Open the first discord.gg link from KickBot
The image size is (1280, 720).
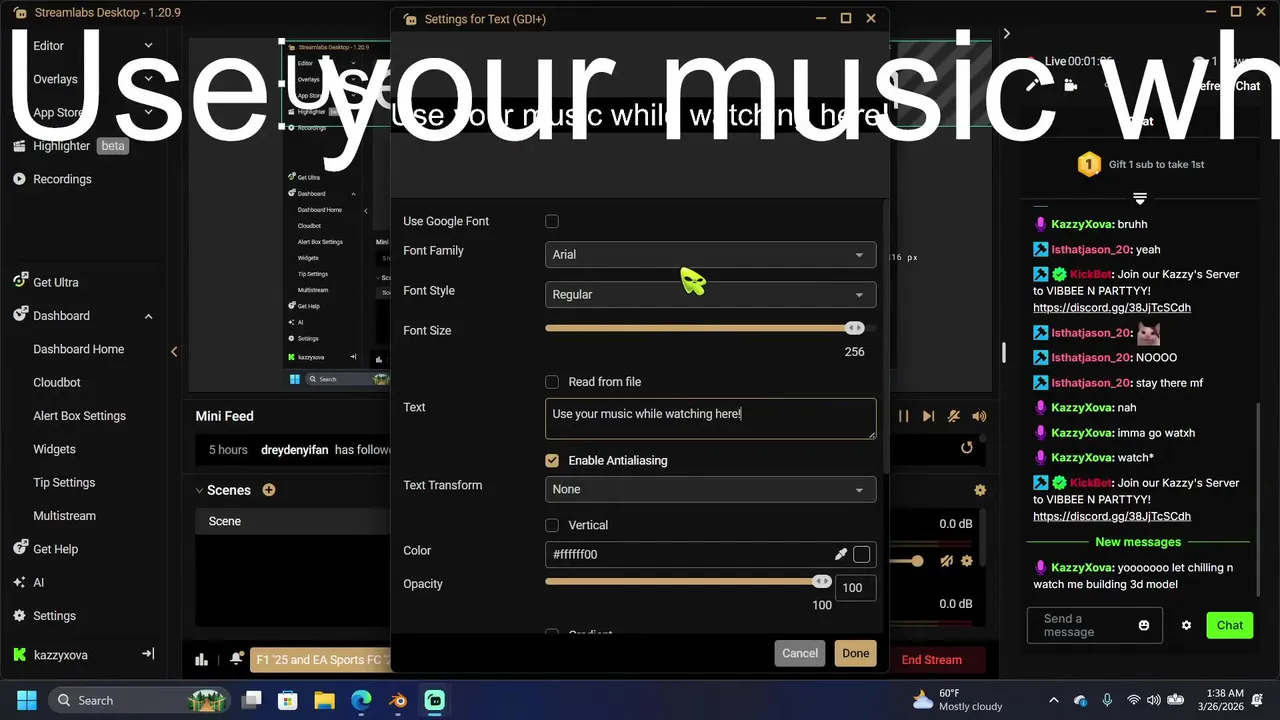[1112, 308]
